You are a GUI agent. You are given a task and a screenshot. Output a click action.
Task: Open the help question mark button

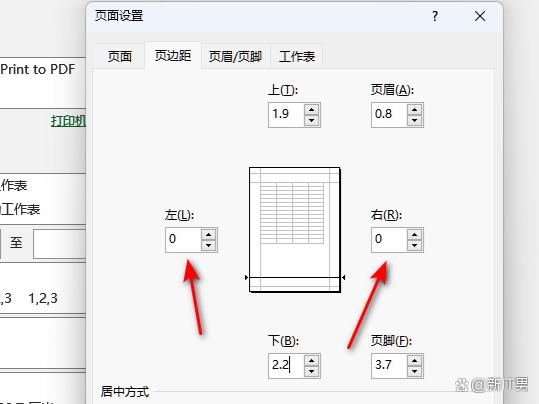click(435, 16)
